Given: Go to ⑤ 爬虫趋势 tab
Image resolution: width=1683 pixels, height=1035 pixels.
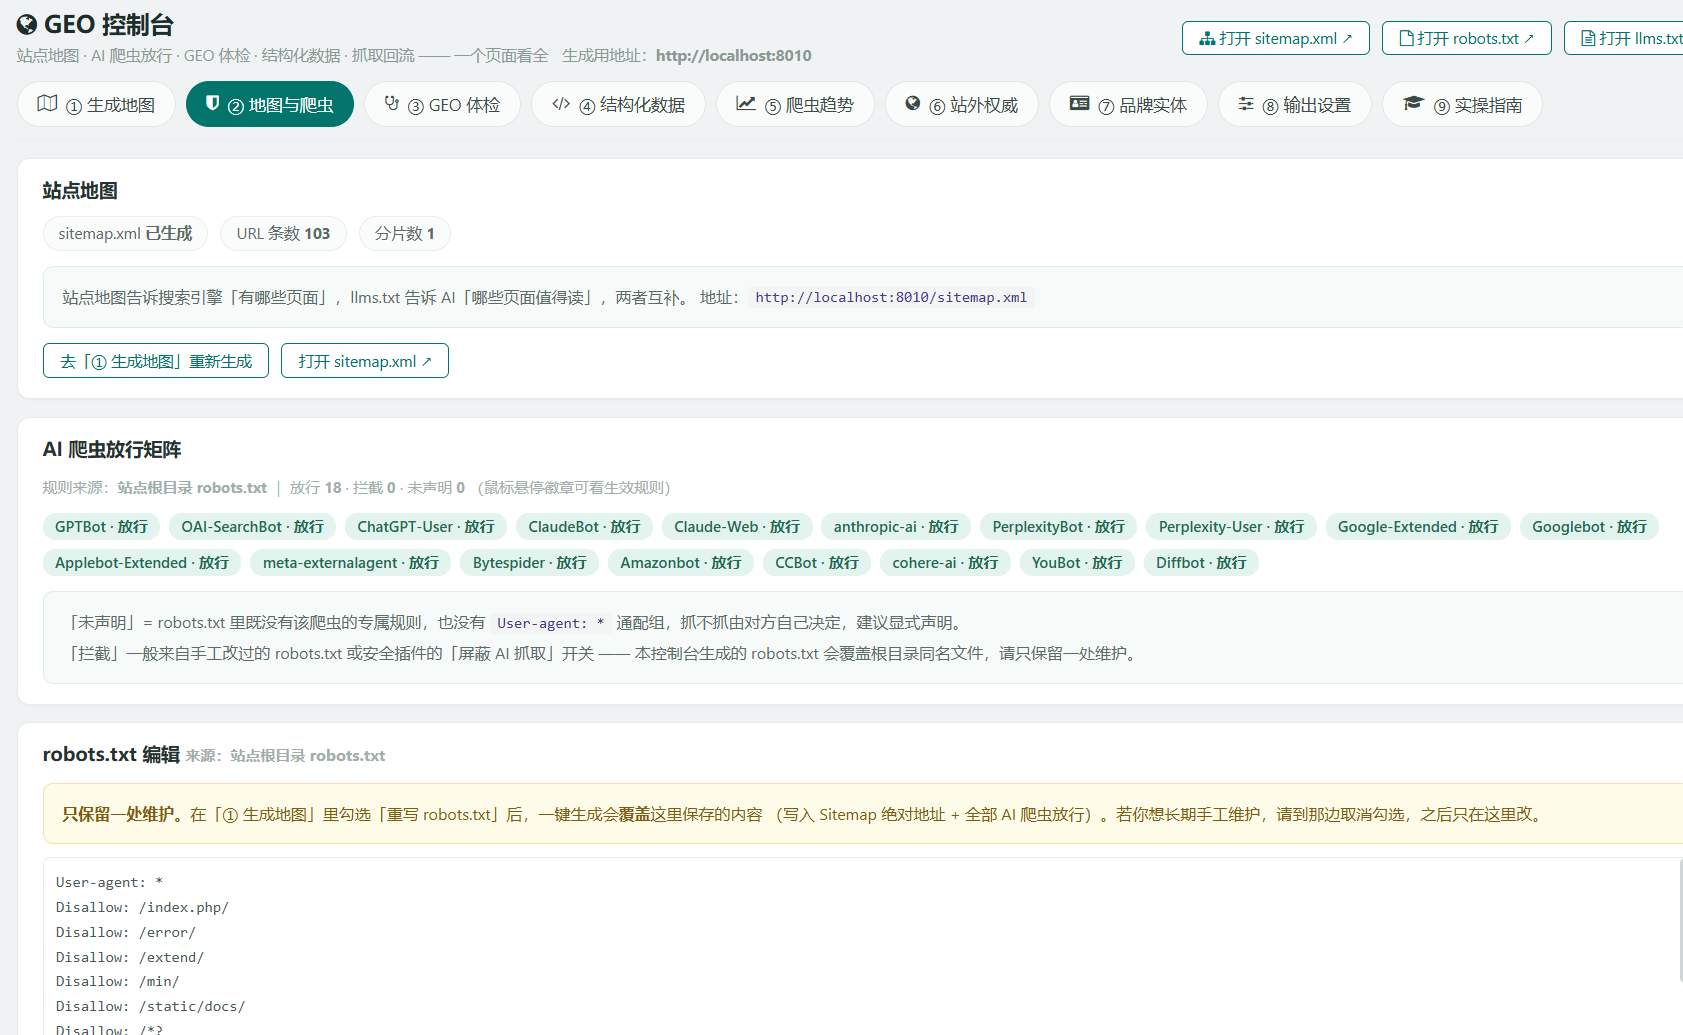Looking at the screenshot, I should (x=795, y=104).
